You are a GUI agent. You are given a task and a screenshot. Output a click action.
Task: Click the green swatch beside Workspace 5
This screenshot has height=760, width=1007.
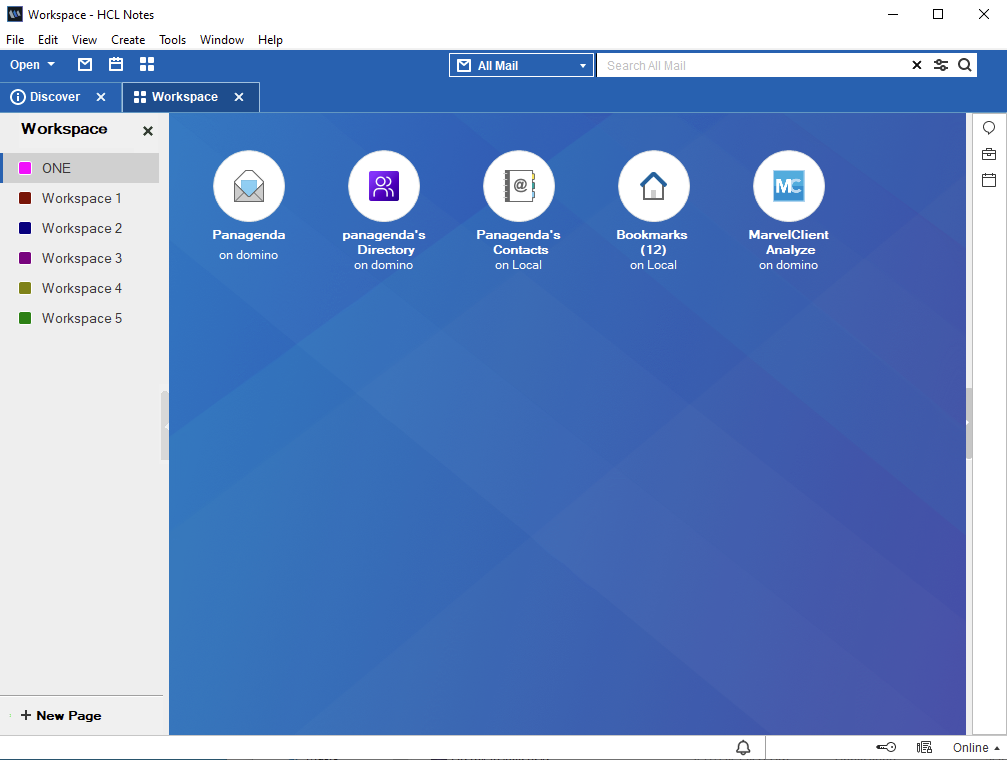tap(25, 319)
